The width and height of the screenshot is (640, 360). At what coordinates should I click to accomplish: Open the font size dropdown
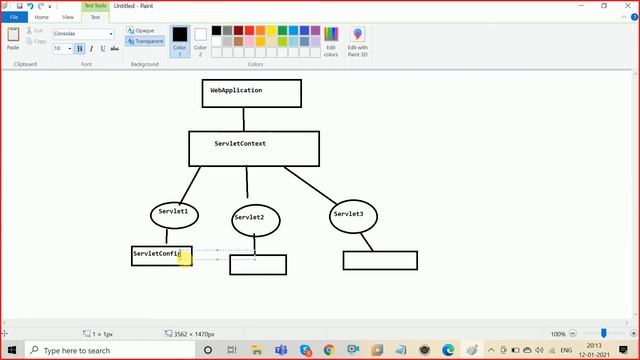(69, 49)
